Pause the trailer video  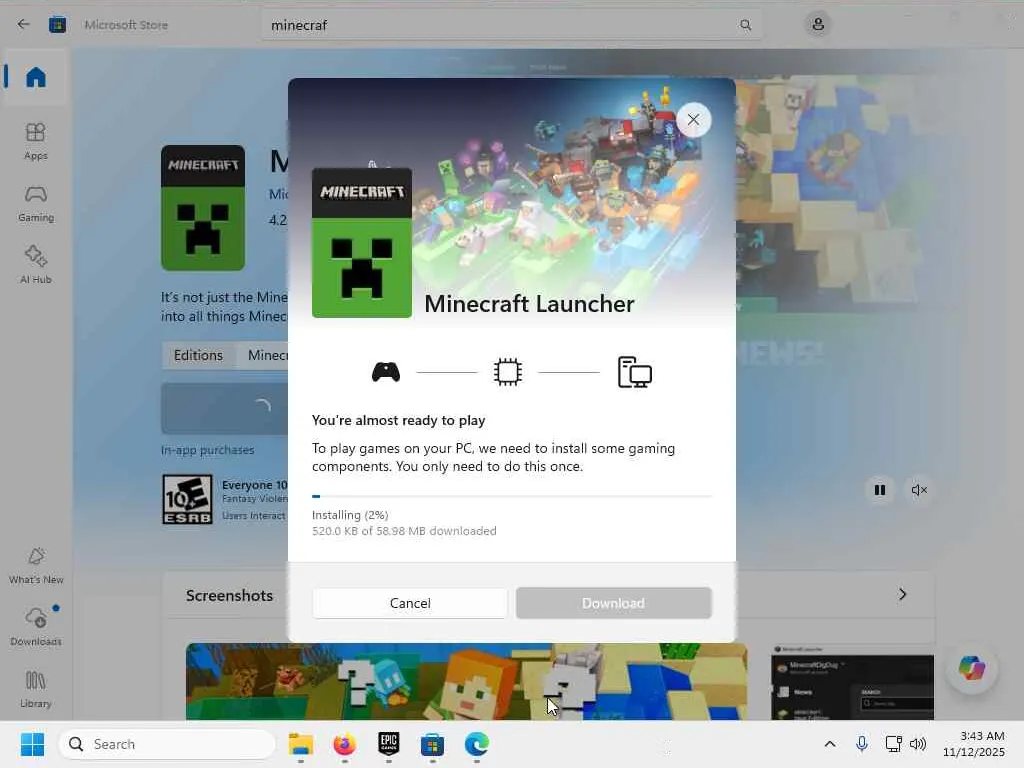(x=880, y=490)
